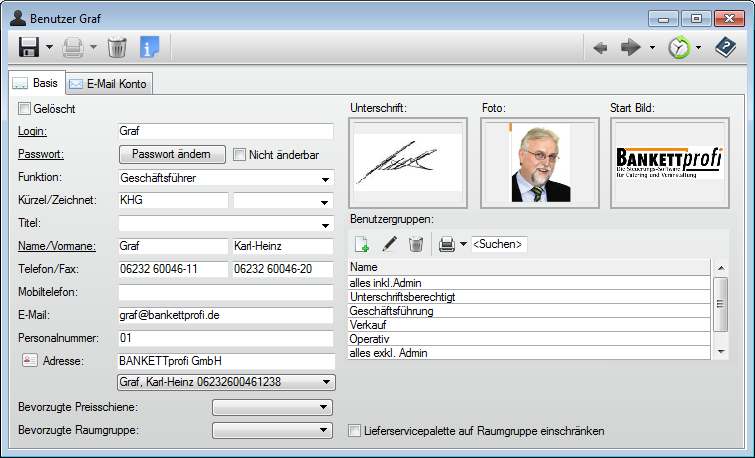Edit user group with the pencil icon
Viewport: 755px width, 458px height.
point(389,243)
